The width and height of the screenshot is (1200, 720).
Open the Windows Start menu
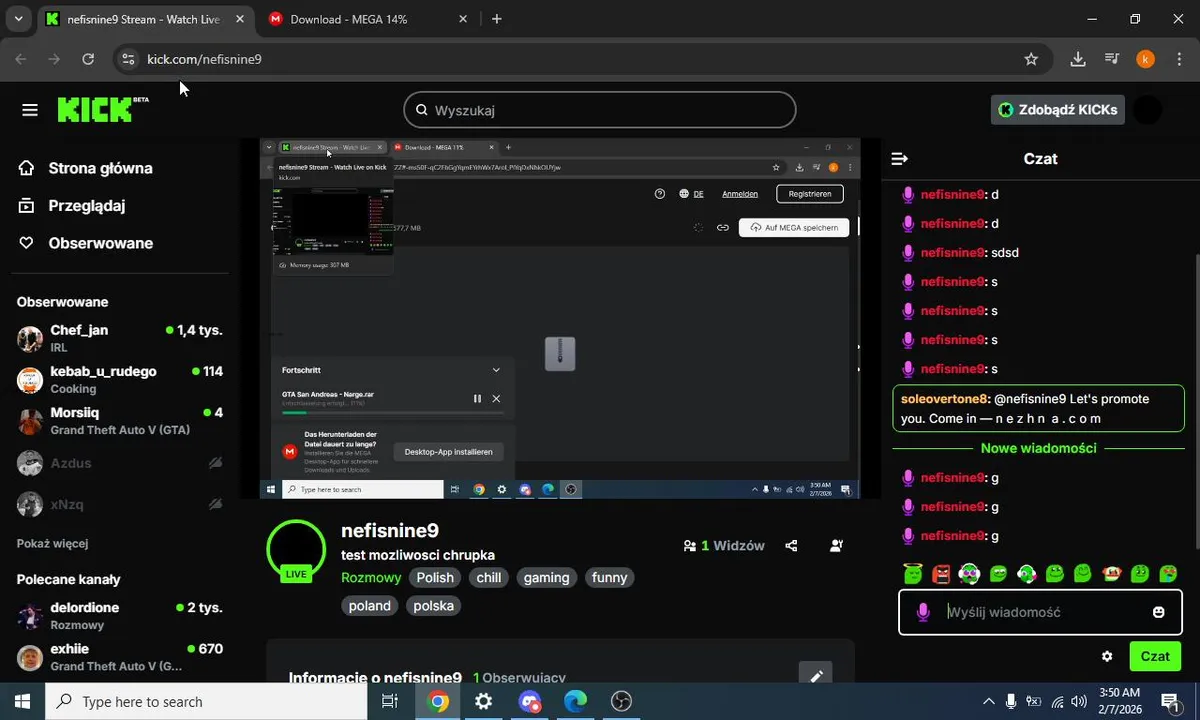tap(22, 702)
